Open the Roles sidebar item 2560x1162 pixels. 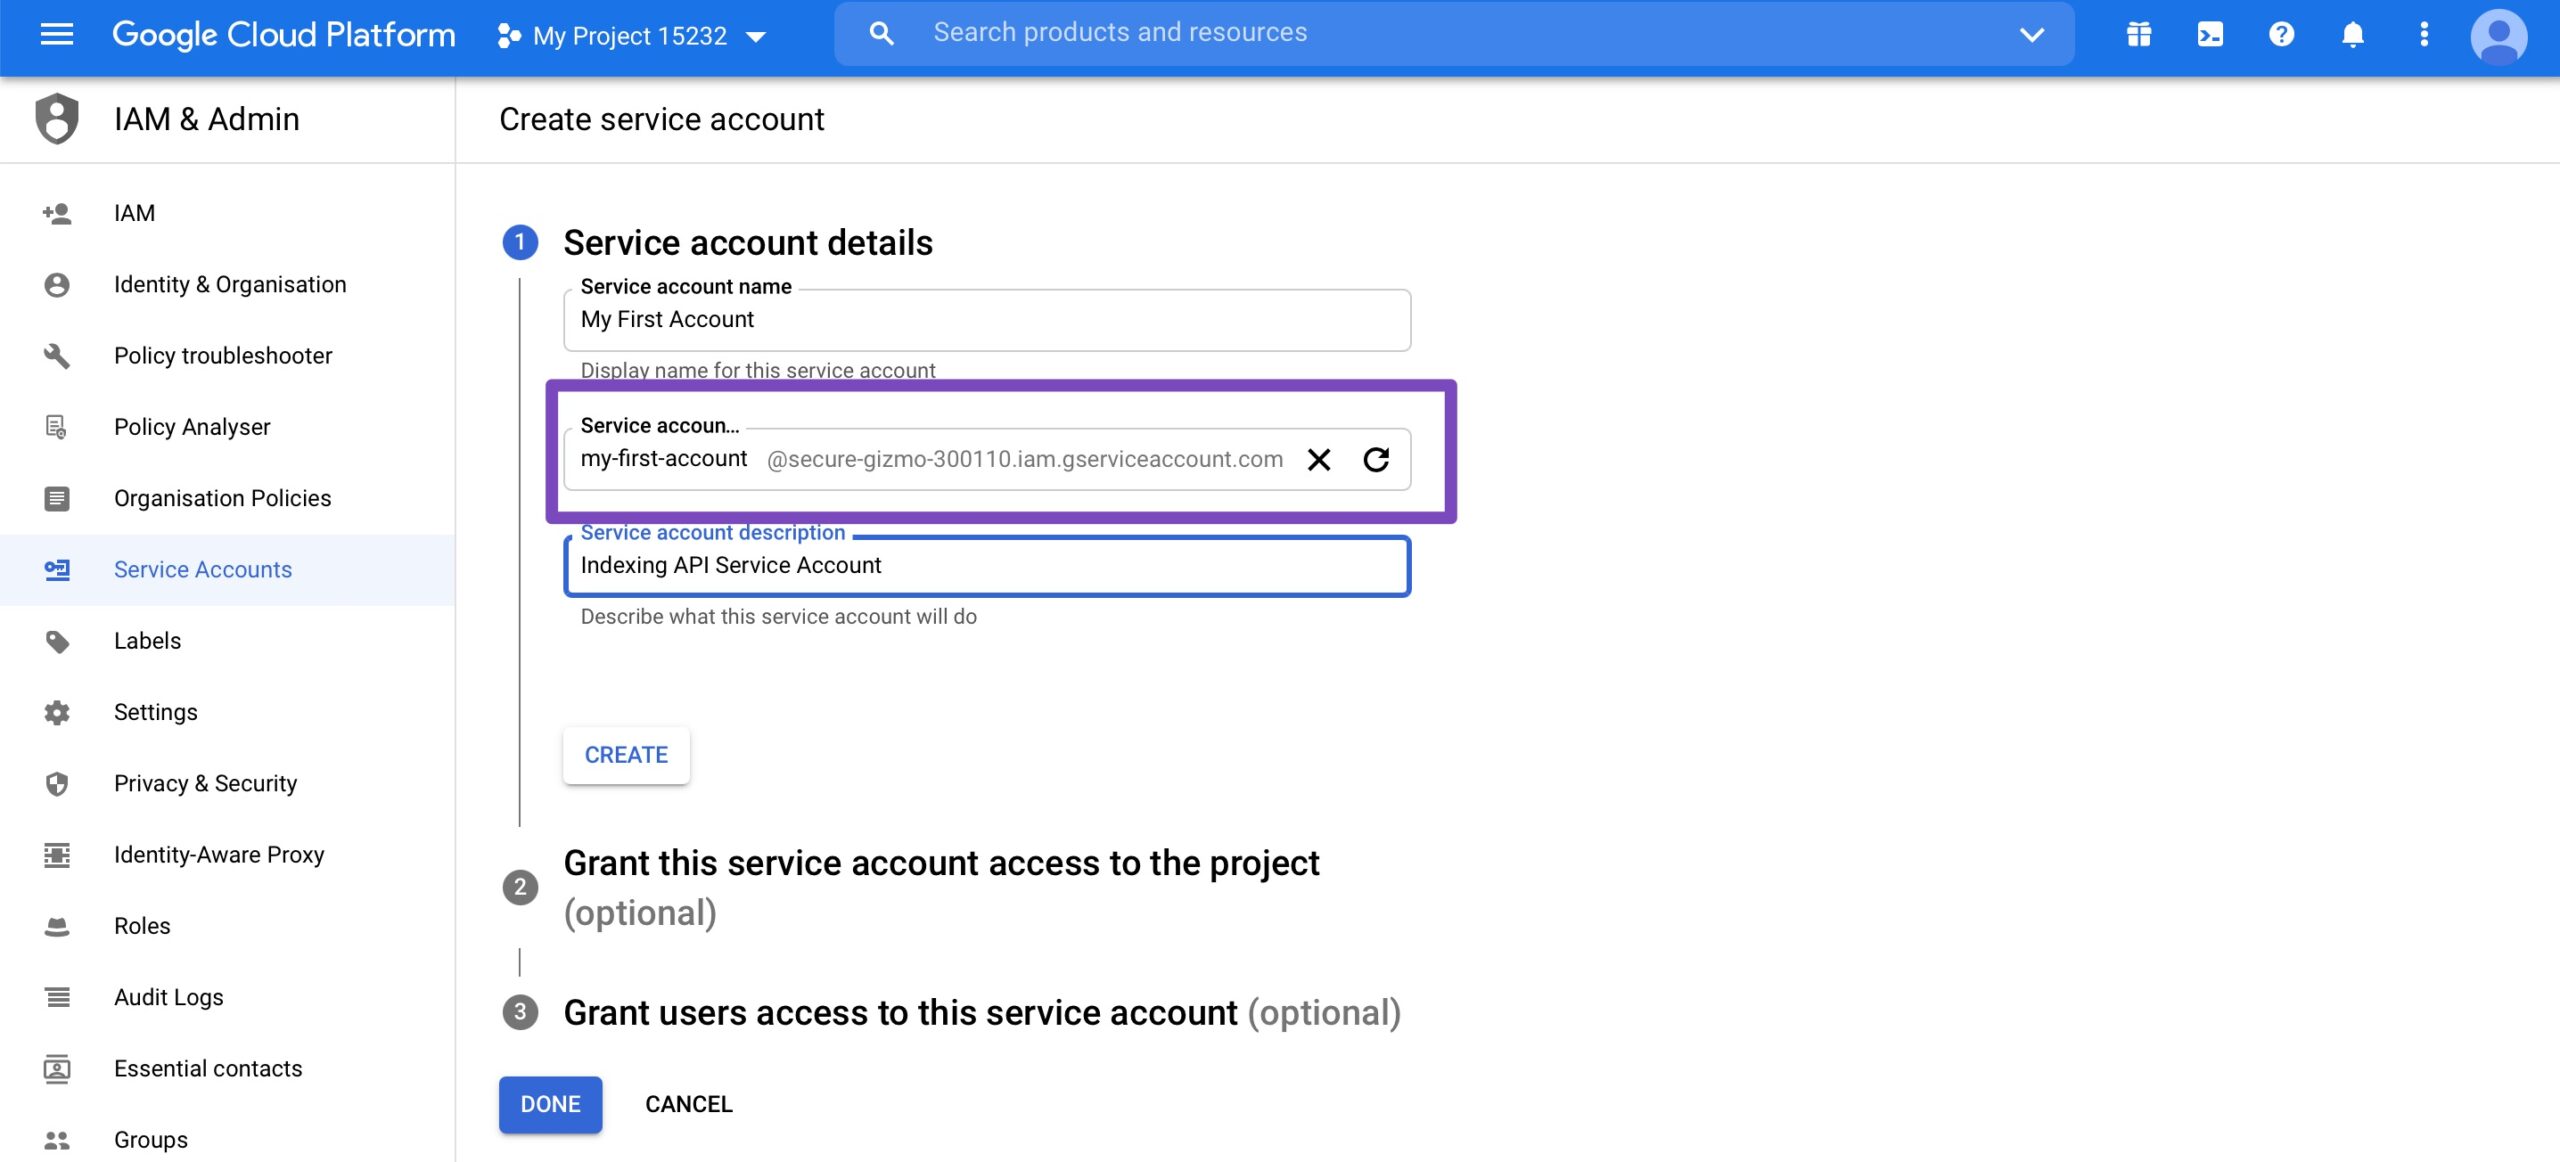[x=142, y=926]
